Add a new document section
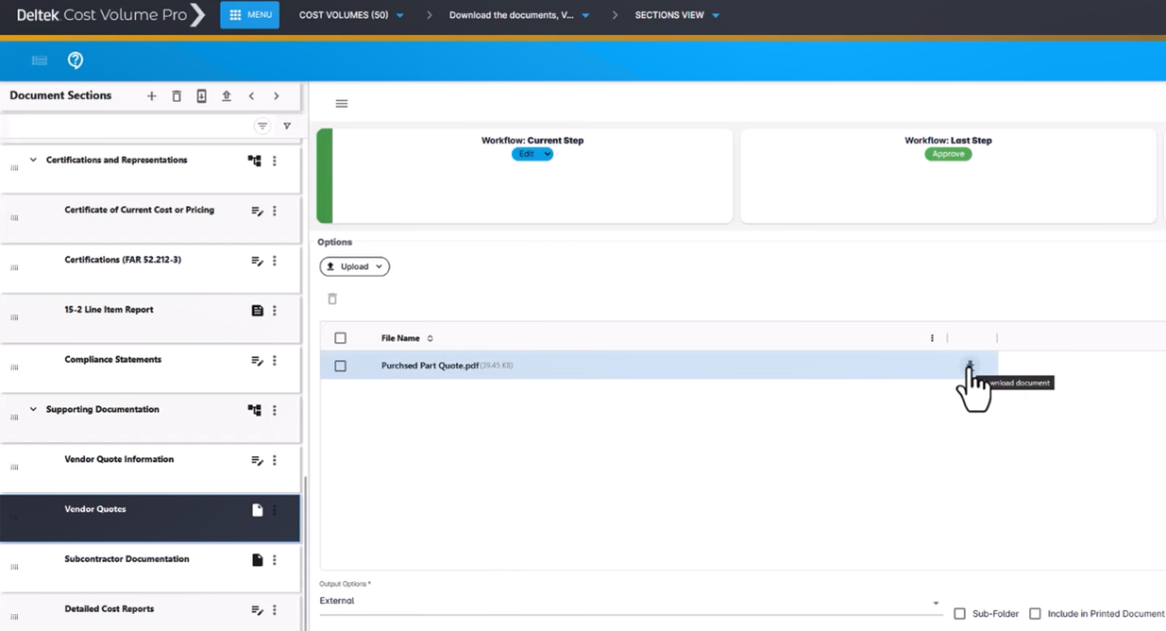Viewport: 1166px width, 631px height. pos(151,96)
